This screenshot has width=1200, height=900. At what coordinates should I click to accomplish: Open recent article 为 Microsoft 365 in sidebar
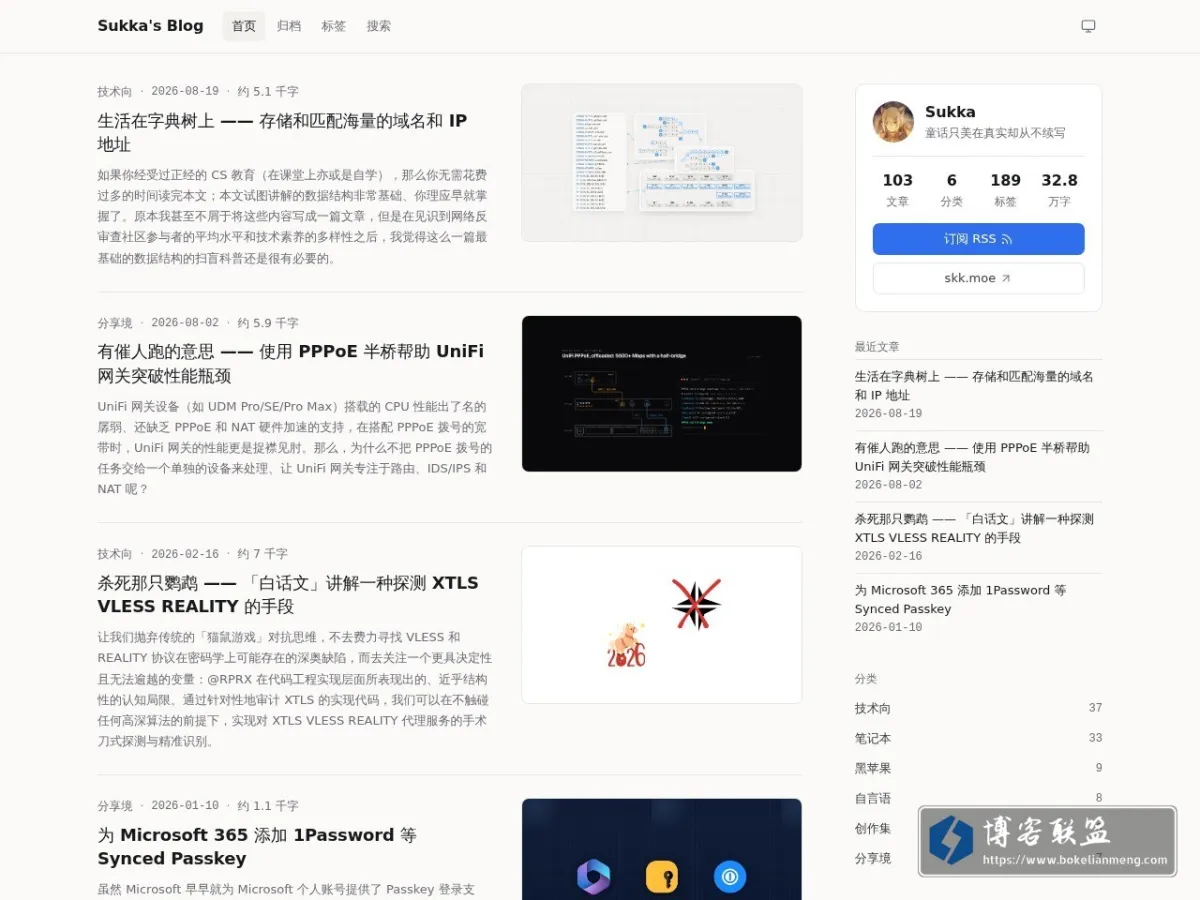click(x=960, y=599)
